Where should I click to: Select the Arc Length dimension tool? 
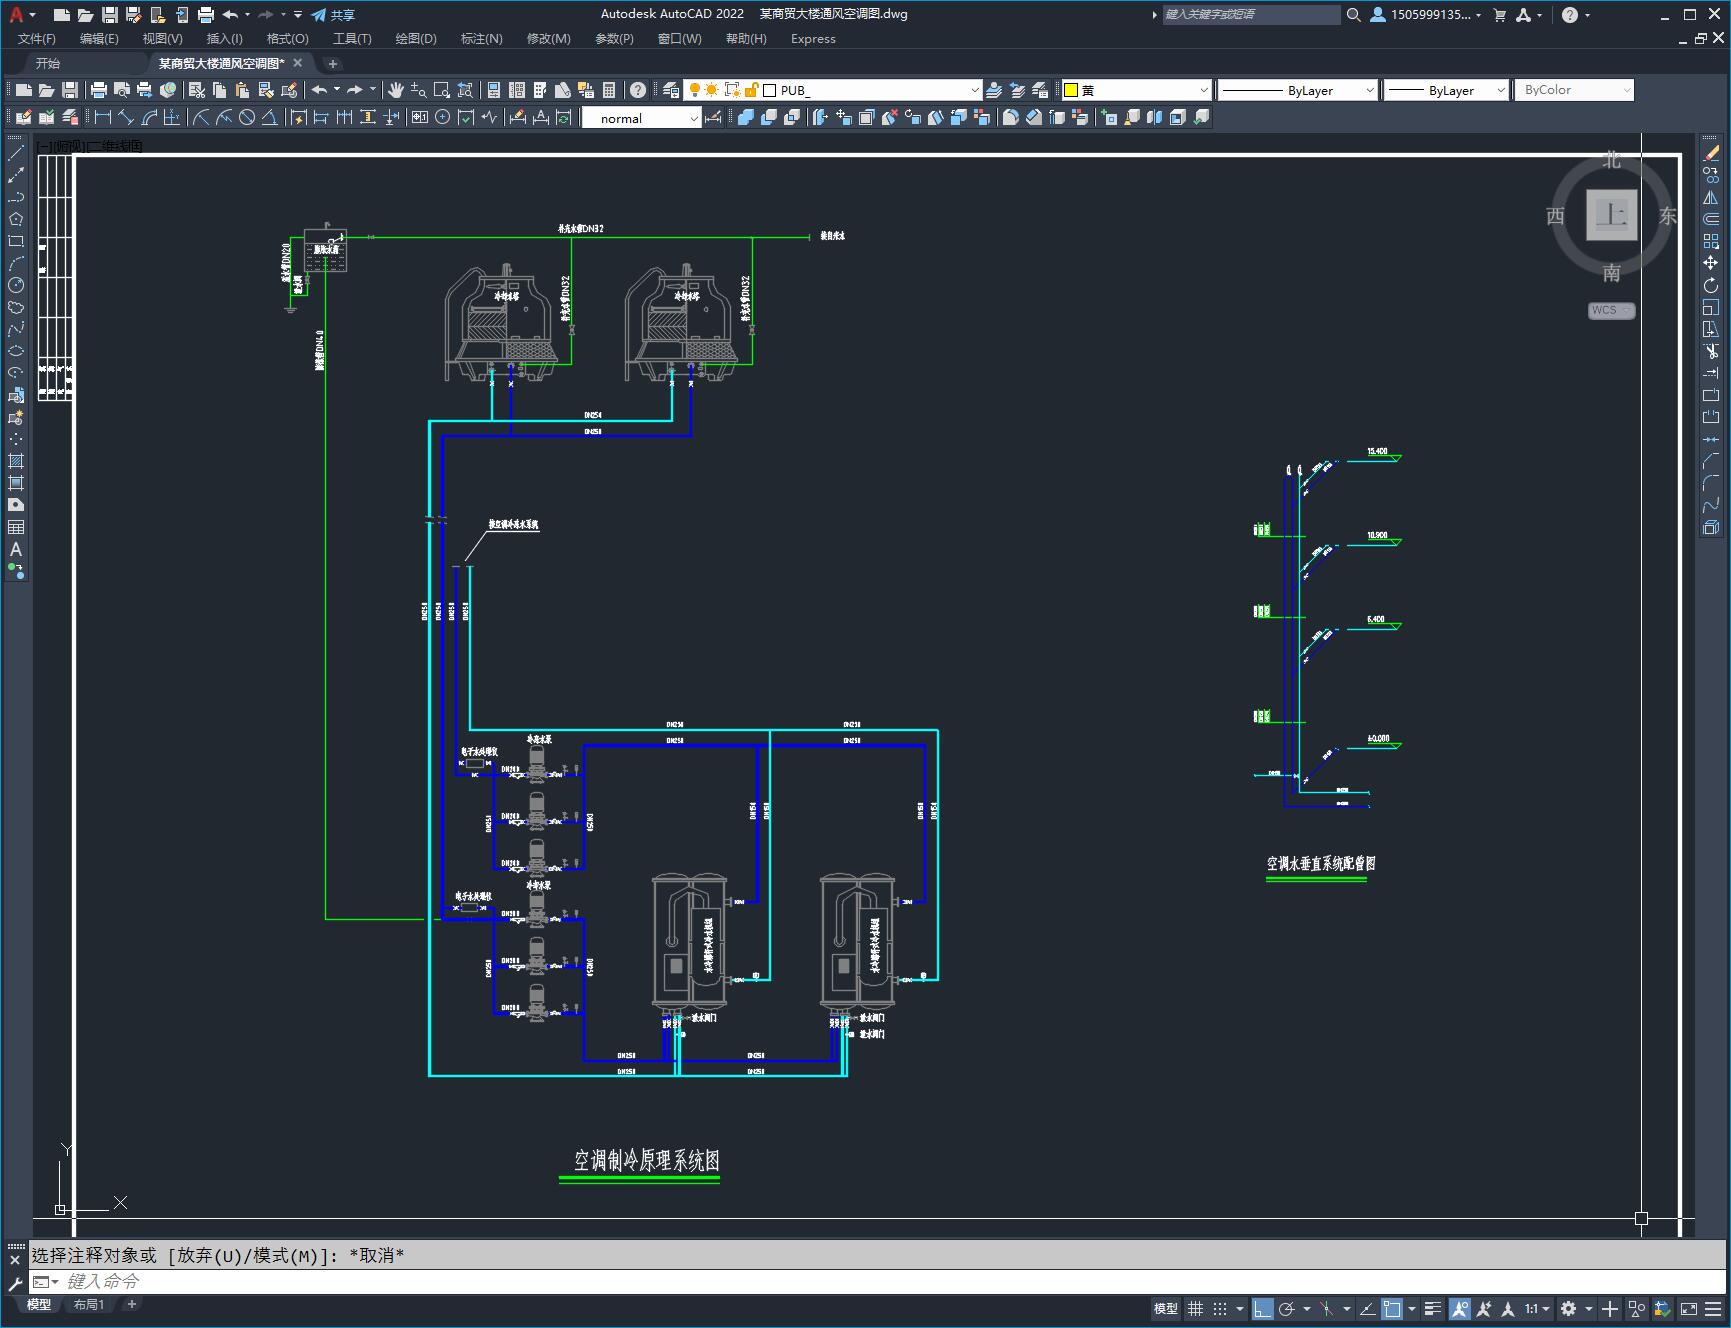click(148, 117)
